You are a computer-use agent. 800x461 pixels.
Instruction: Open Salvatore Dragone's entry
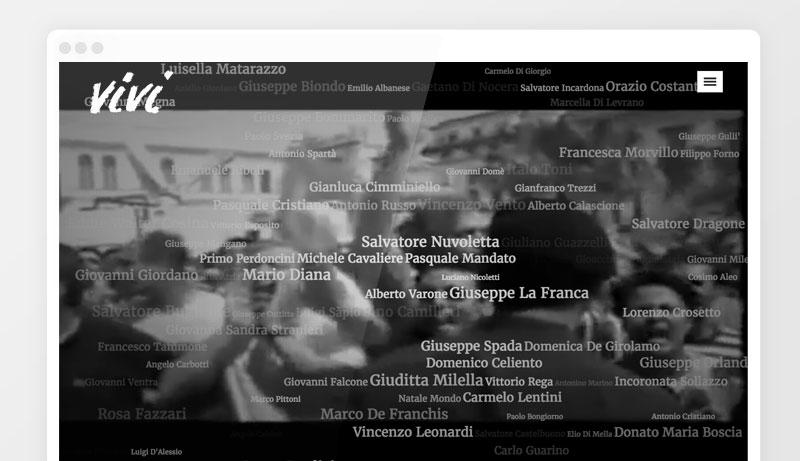point(688,224)
